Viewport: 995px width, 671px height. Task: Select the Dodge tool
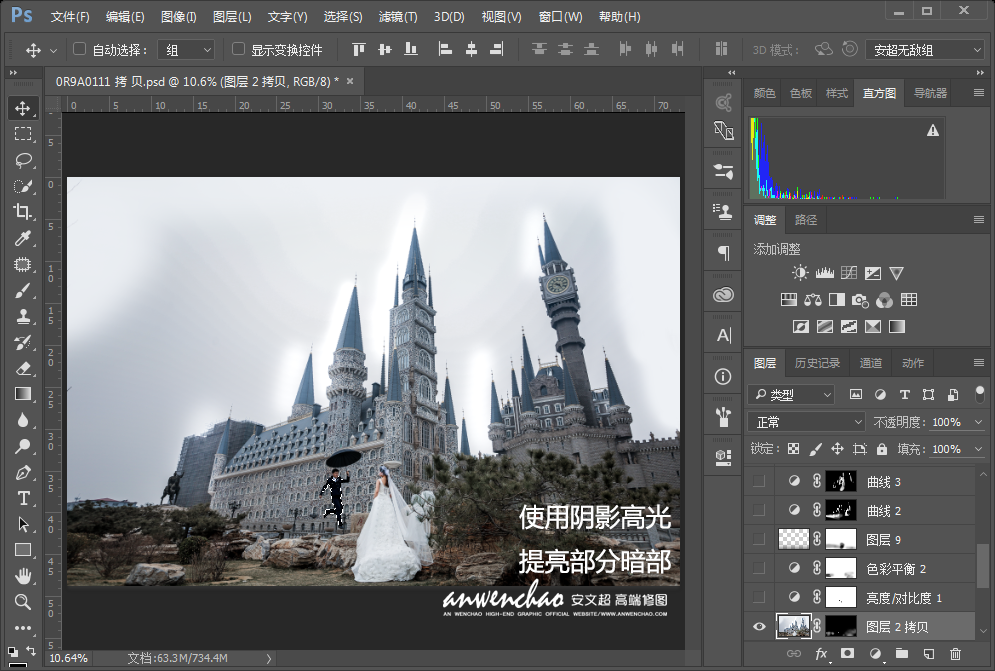coord(23,446)
